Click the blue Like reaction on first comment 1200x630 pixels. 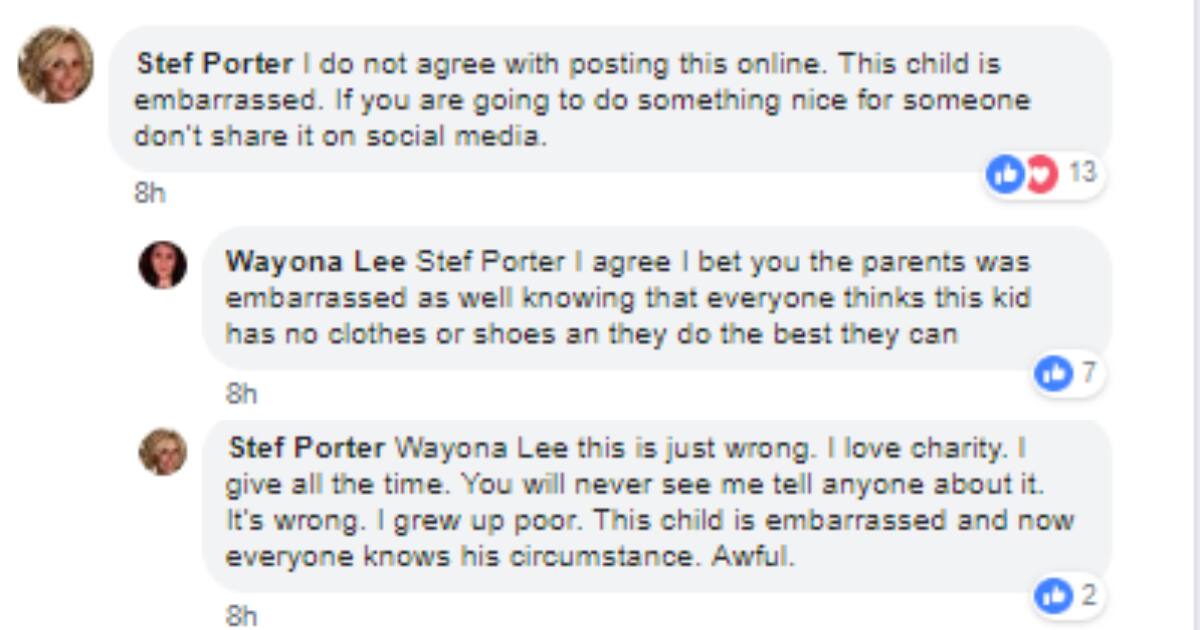coord(1005,174)
